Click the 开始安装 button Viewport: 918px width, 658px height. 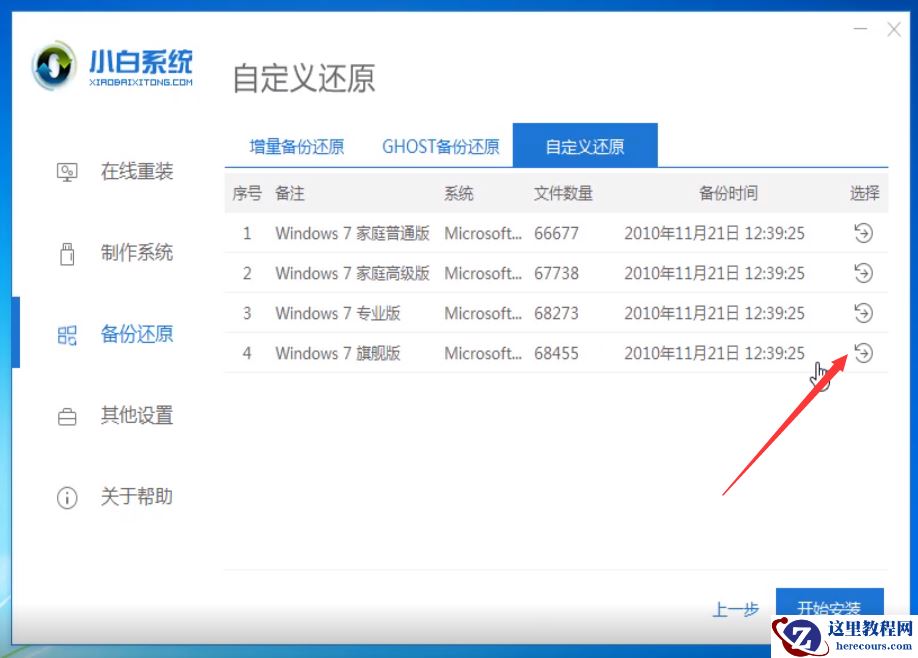(x=829, y=608)
